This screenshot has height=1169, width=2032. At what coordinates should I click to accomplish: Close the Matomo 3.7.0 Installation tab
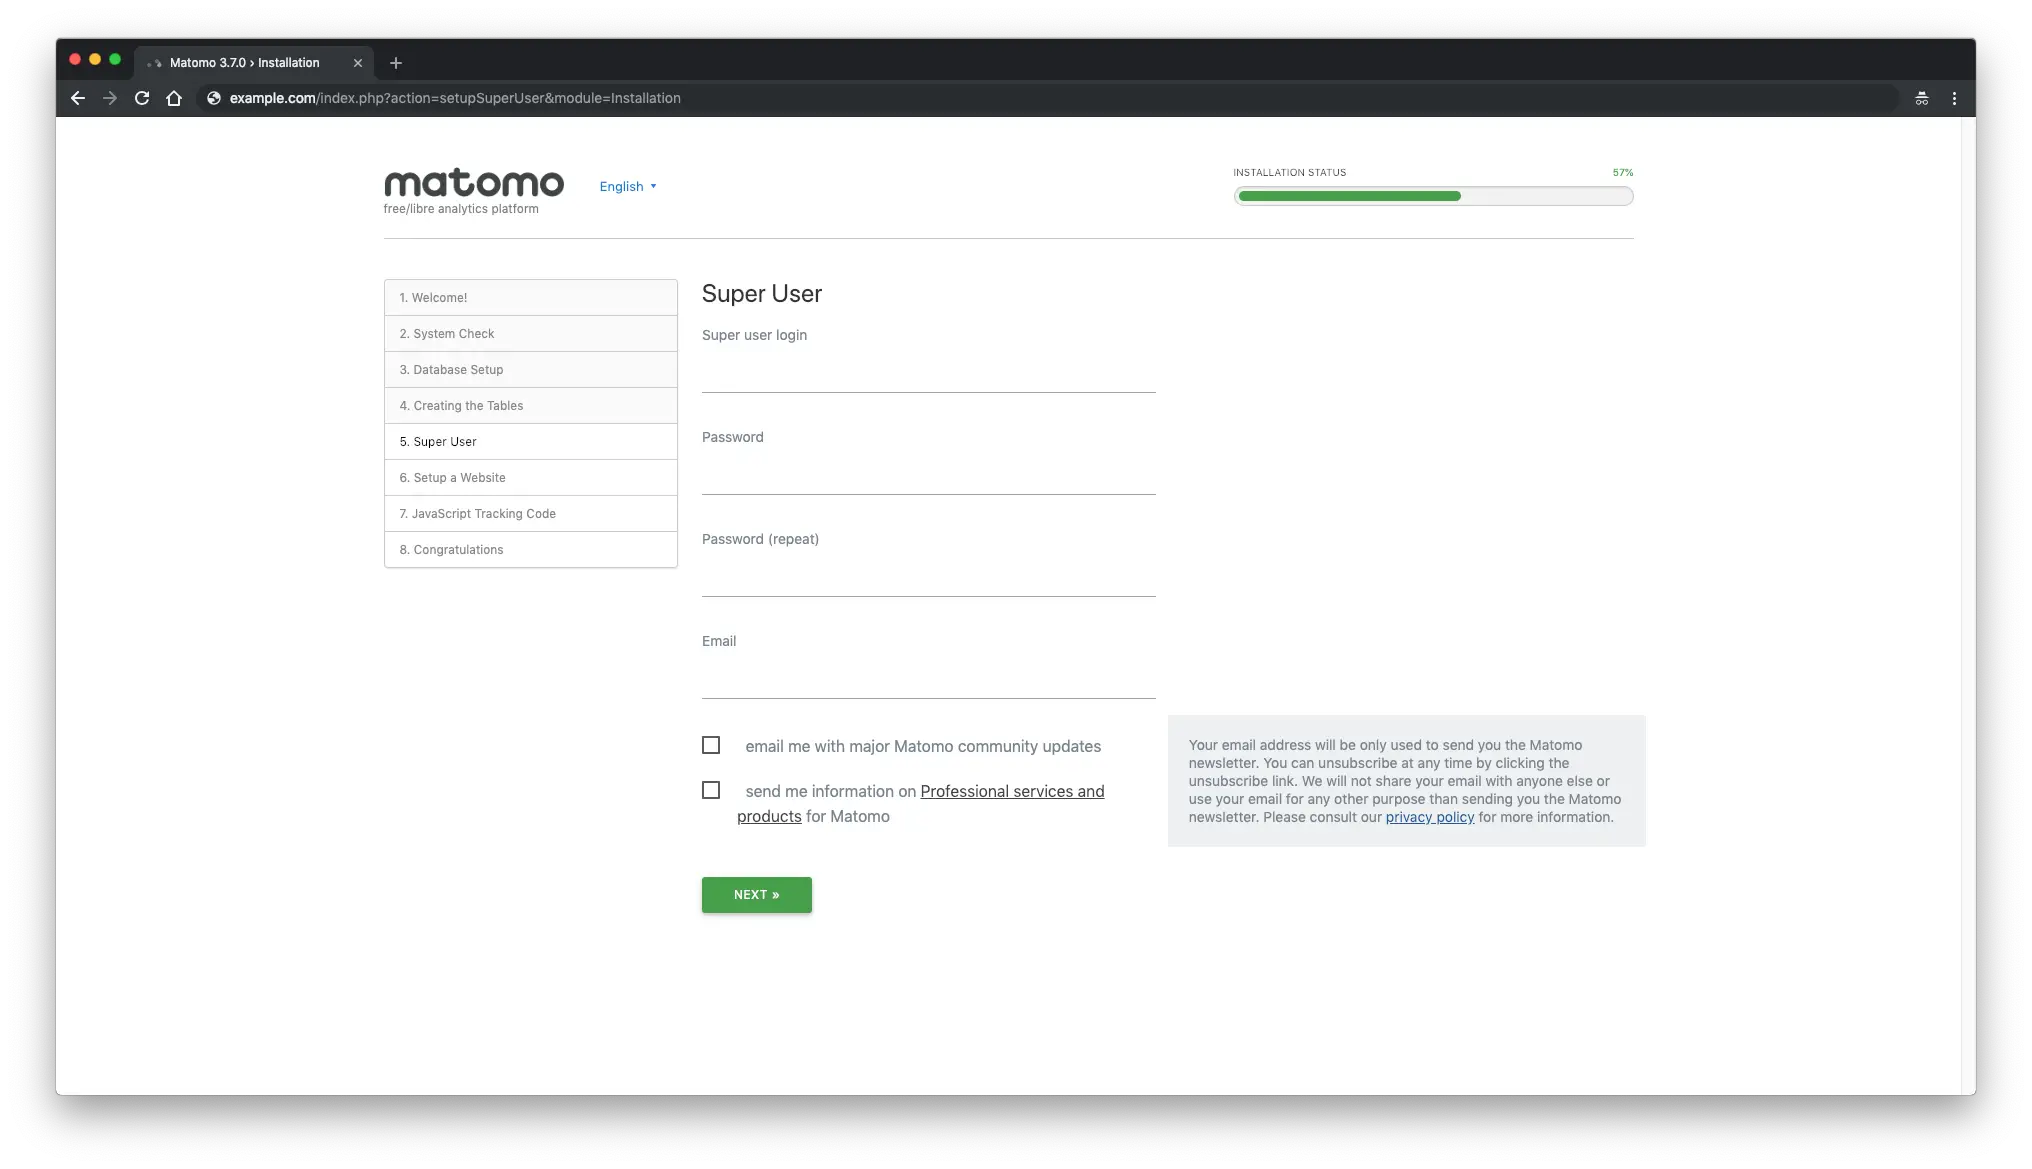pyautogui.click(x=358, y=63)
